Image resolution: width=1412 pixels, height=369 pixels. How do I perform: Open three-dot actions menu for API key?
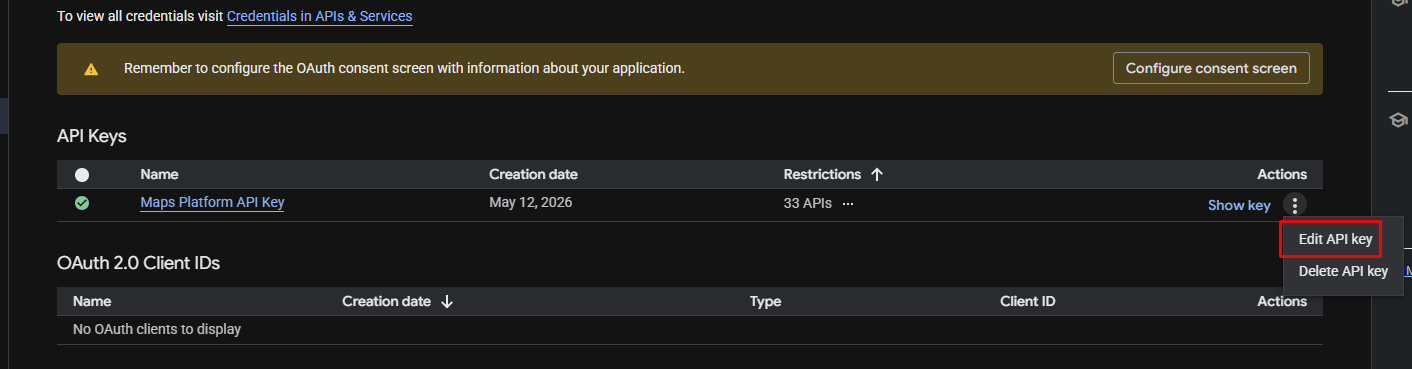click(x=1295, y=205)
